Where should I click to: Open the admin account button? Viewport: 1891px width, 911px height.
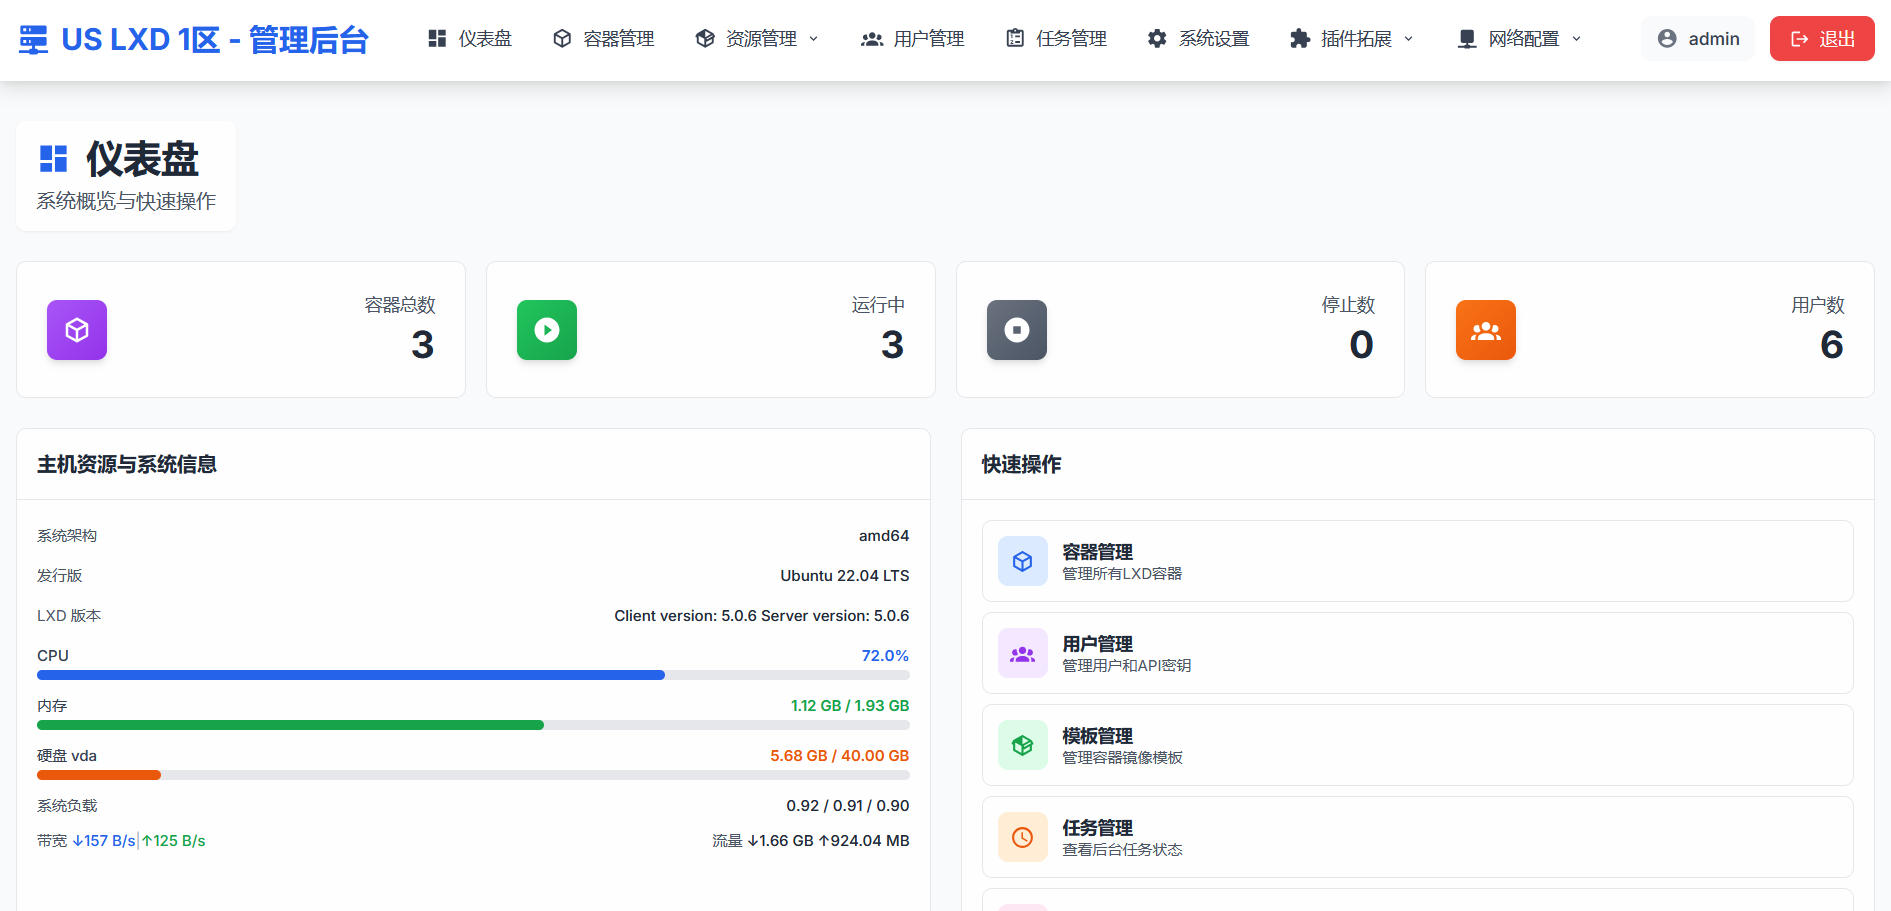point(1698,39)
